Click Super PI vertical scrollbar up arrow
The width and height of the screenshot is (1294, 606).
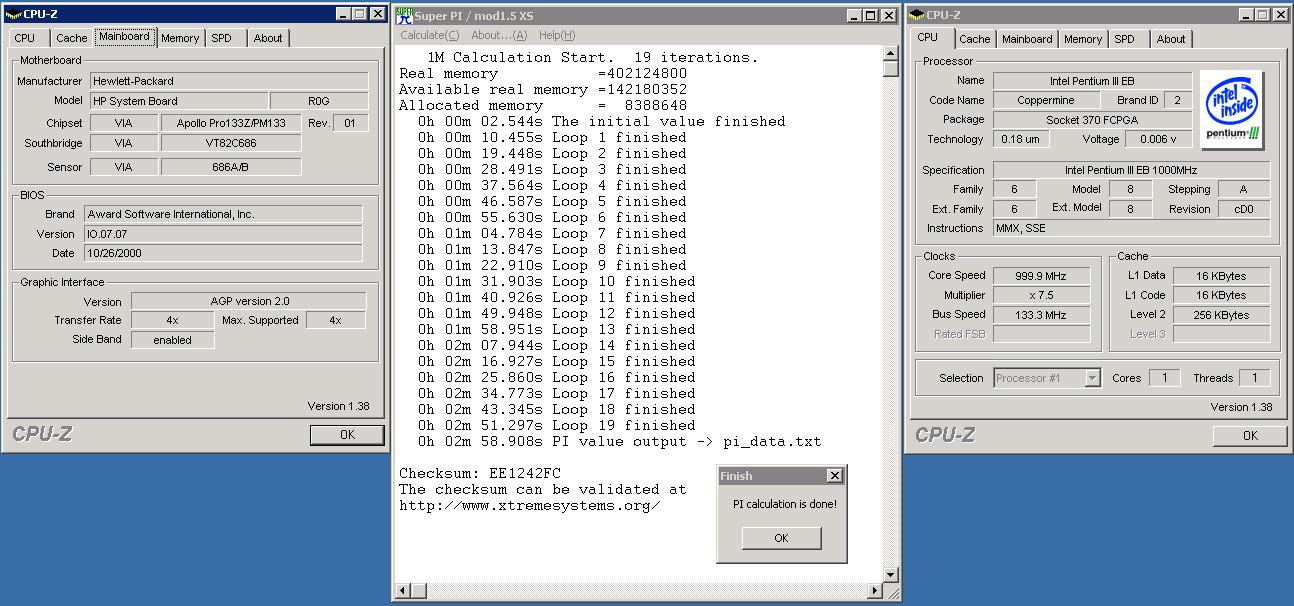click(x=890, y=53)
